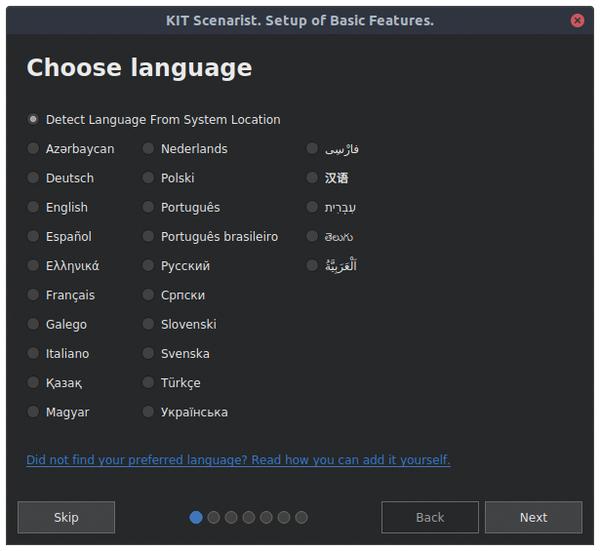Go to the Next setup step
The width and height of the screenshot is (600, 551).
click(x=533, y=517)
